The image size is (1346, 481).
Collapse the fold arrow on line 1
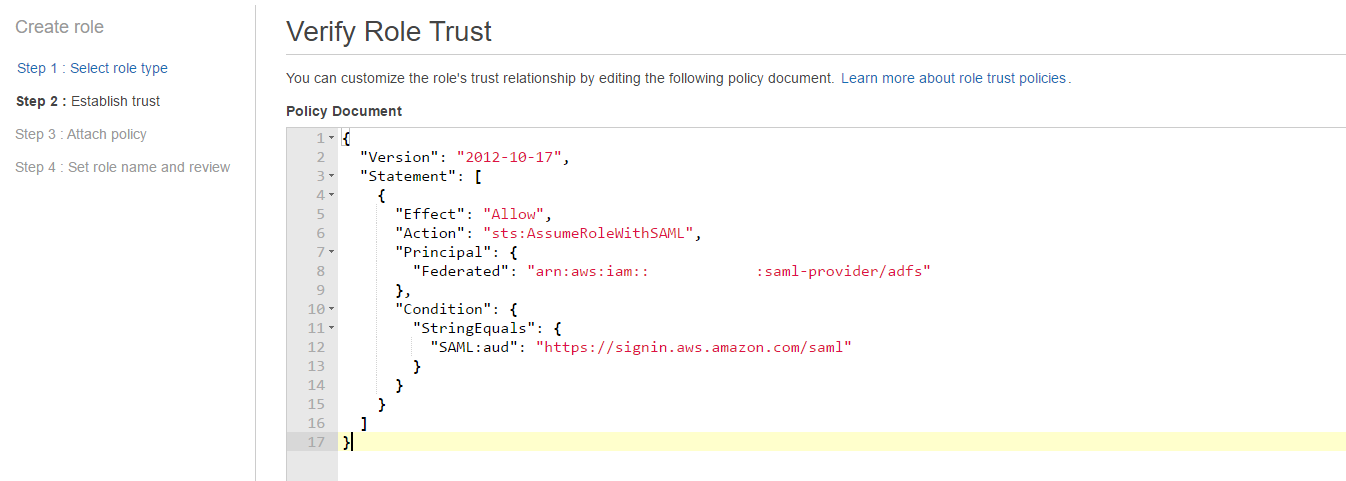tap(331, 138)
